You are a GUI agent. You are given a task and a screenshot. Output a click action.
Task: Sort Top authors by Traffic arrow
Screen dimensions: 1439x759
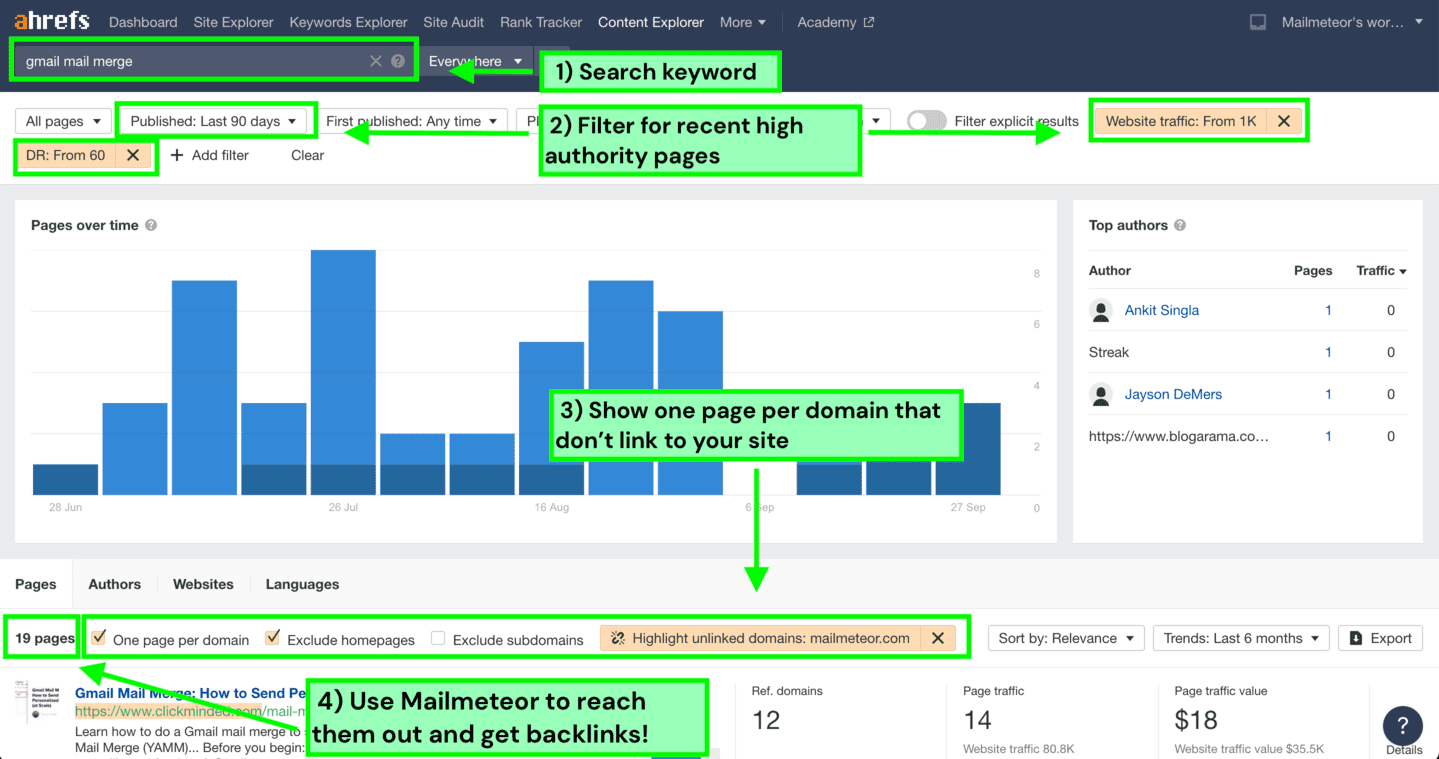[1402, 271]
